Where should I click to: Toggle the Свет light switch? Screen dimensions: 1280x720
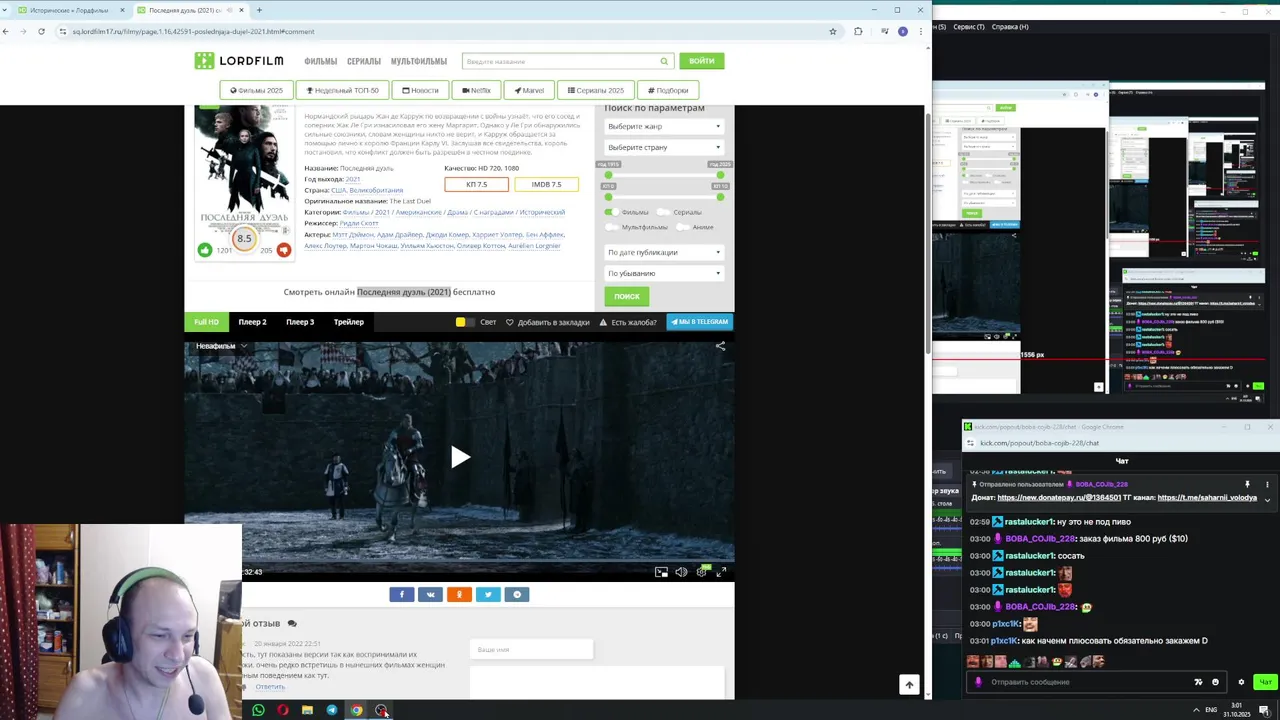point(463,322)
